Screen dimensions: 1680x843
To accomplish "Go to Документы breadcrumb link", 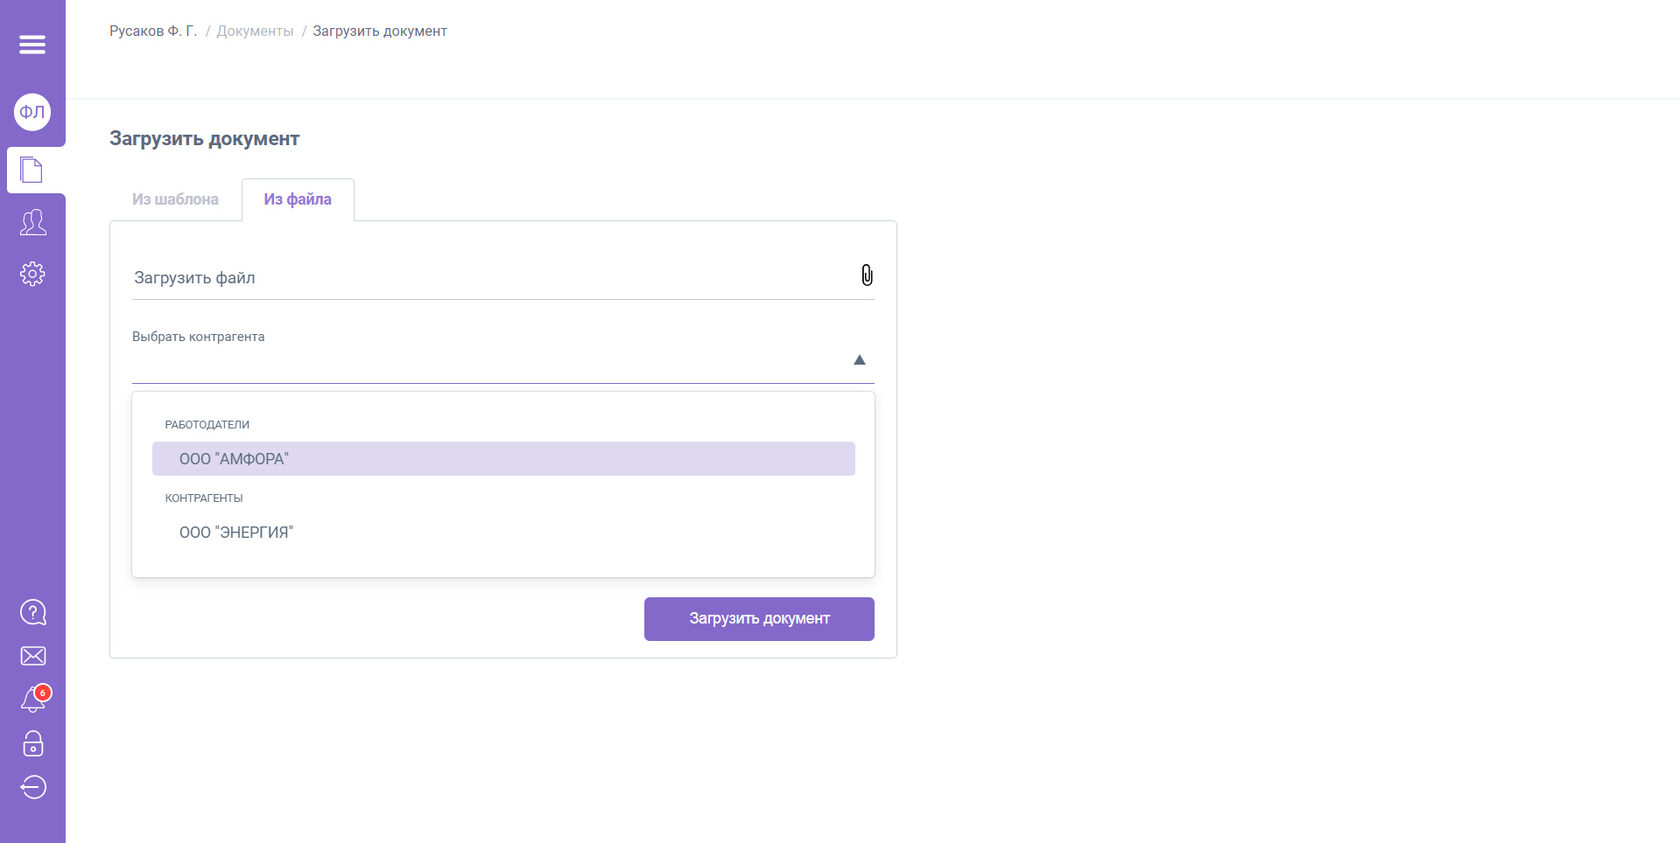I will (255, 31).
